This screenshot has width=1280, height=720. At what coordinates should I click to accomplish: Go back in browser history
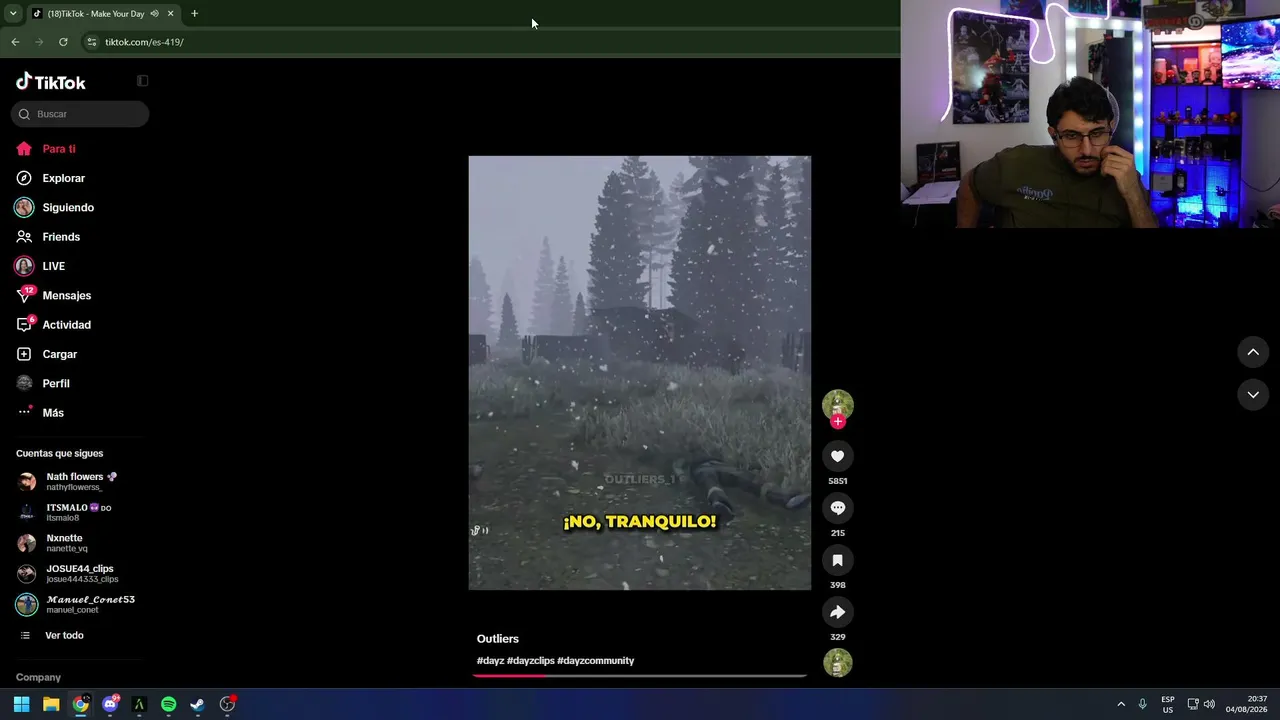[15, 42]
